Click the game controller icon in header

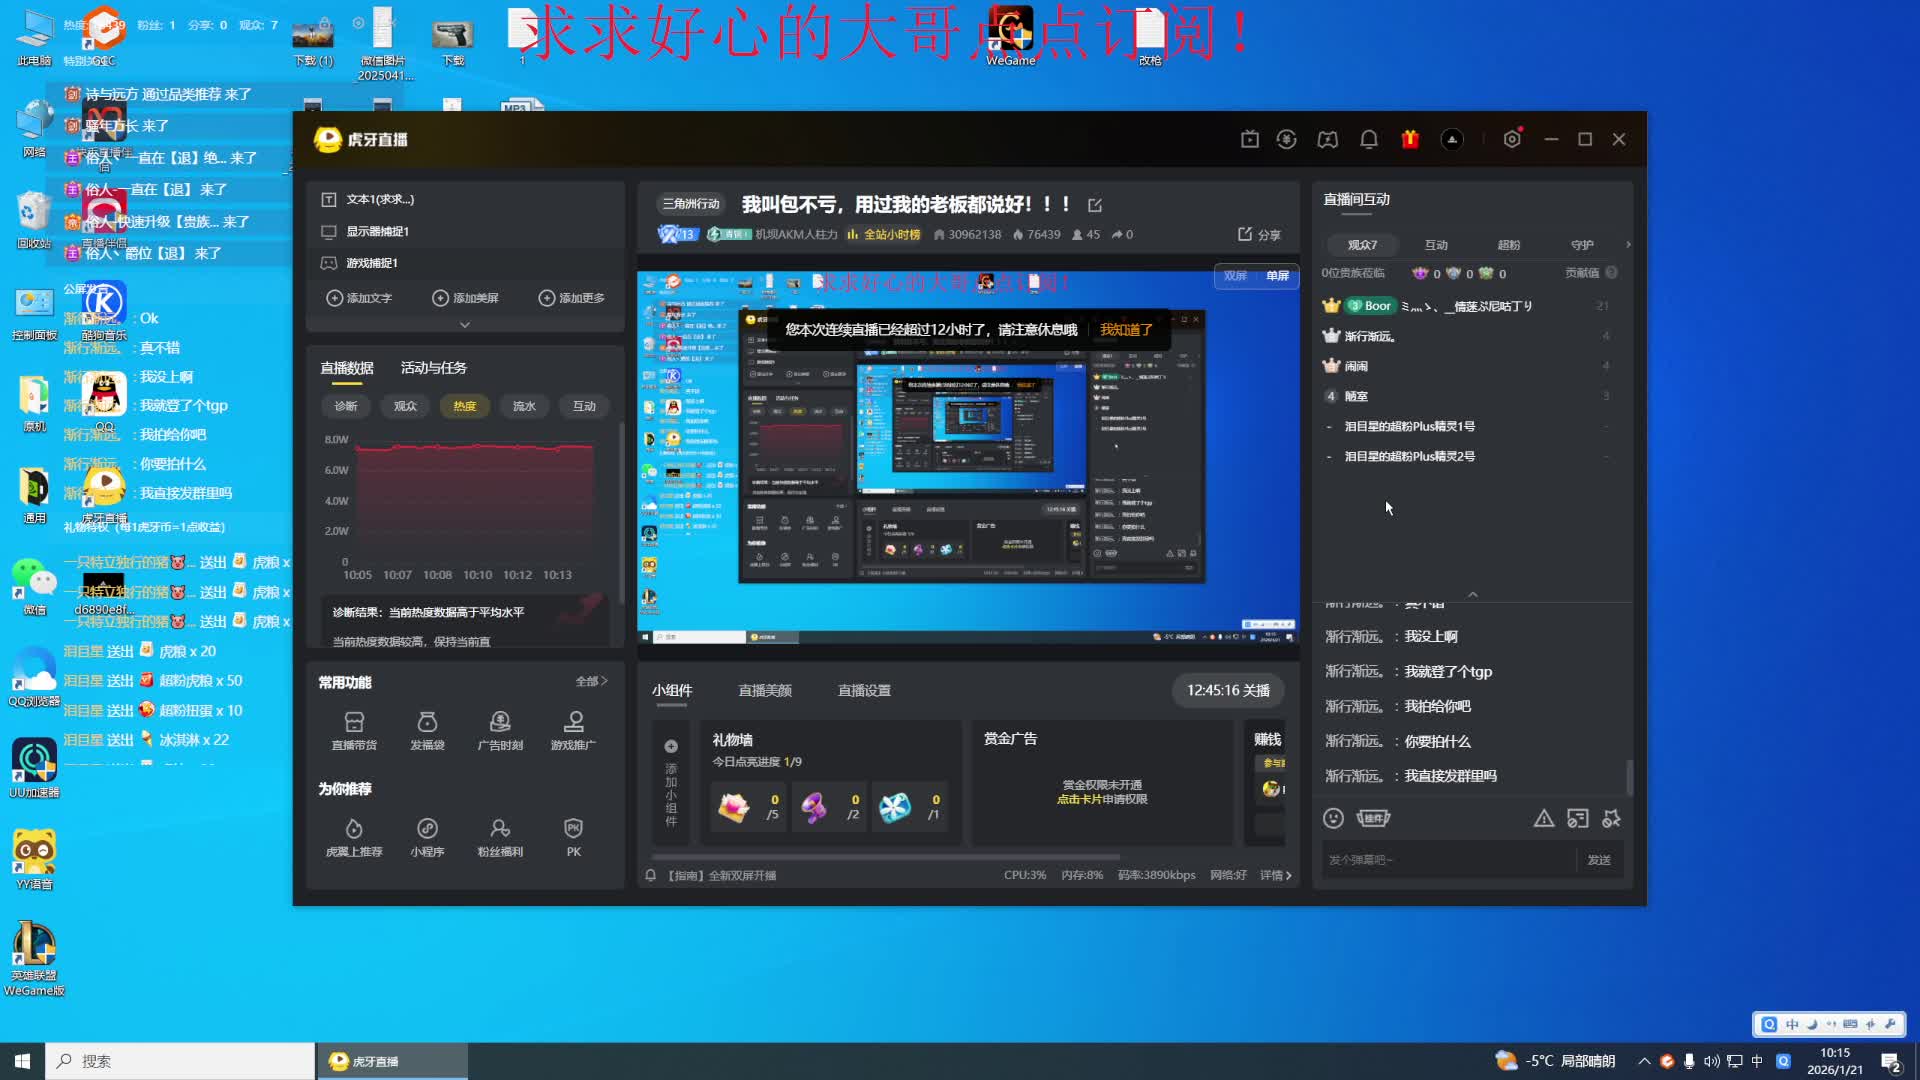click(1327, 140)
